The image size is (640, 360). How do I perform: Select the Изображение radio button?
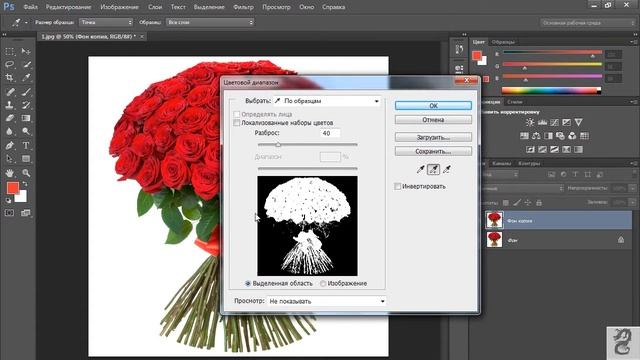[323, 283]
